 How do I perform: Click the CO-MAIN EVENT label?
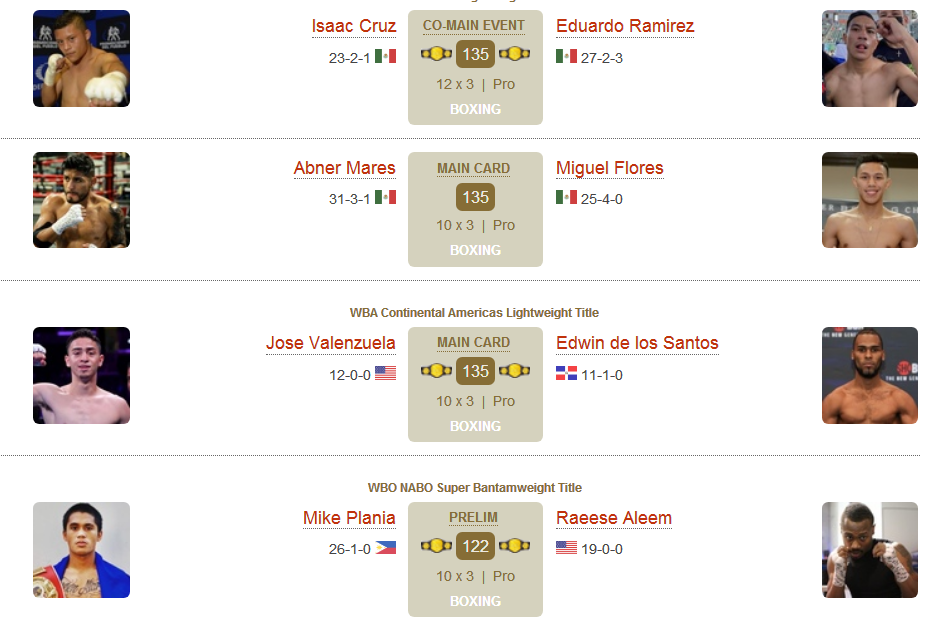tap(473, 26)
